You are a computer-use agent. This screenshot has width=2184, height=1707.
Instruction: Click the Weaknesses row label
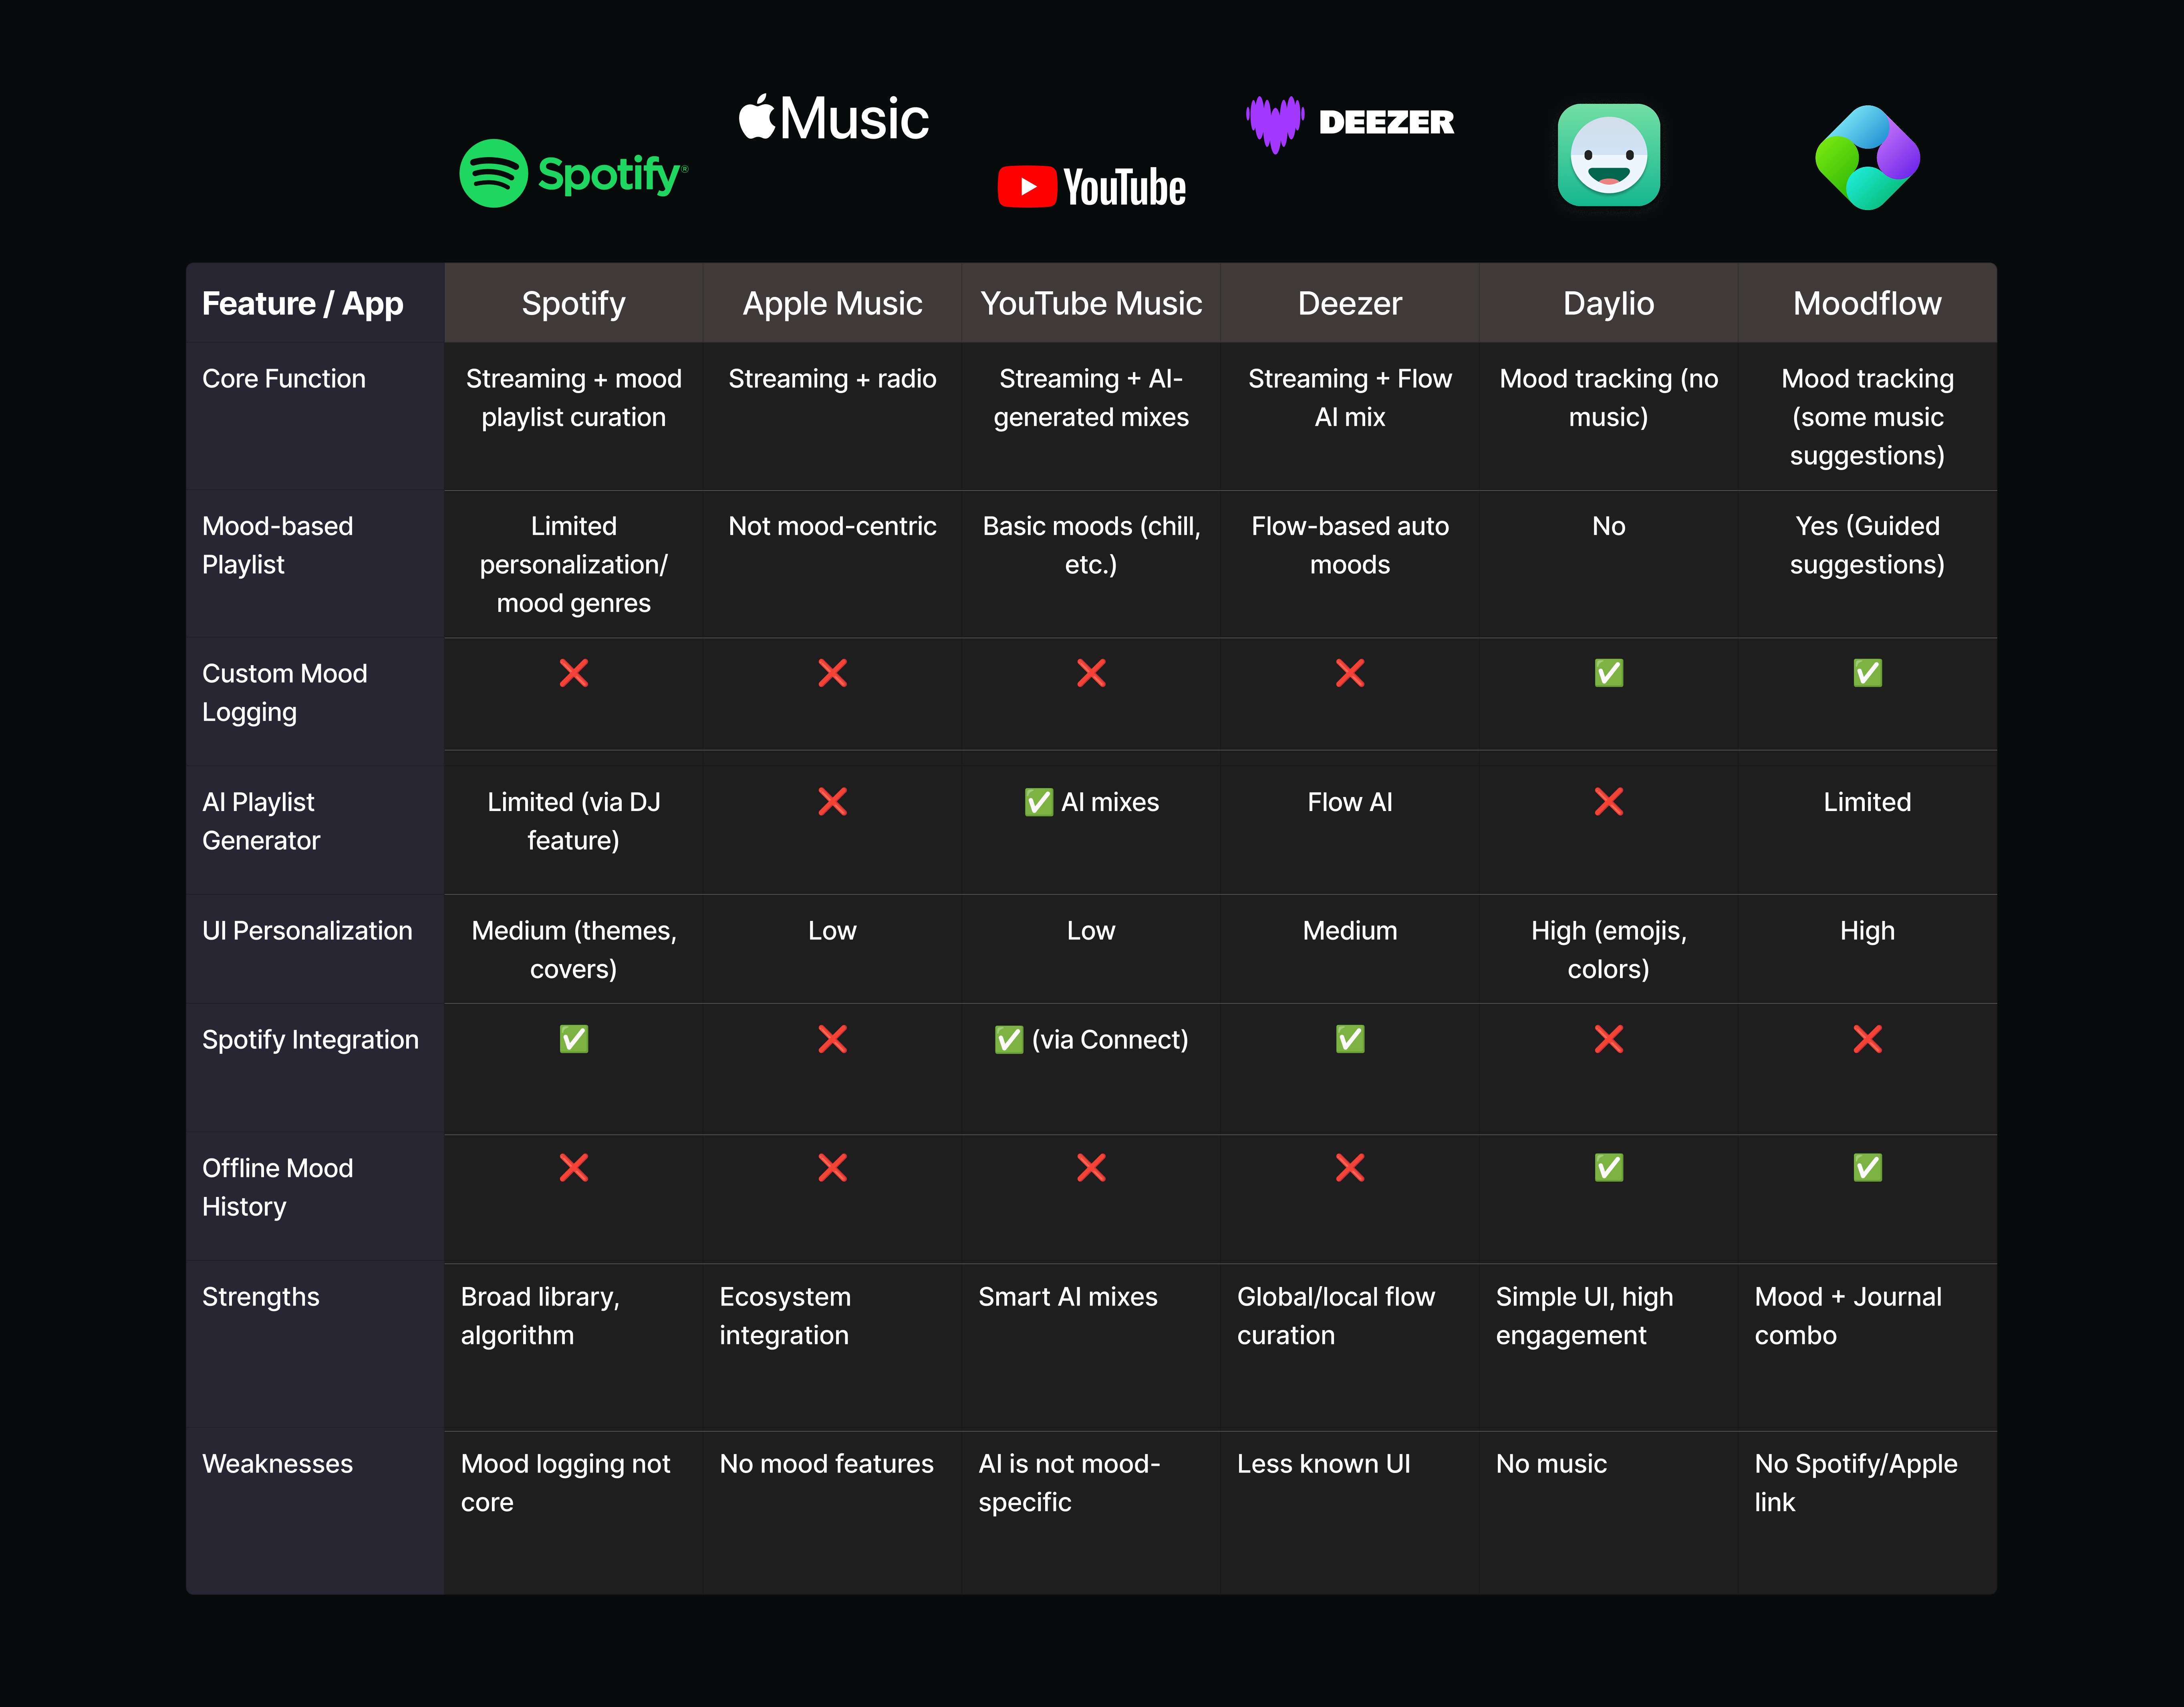(277, 1464)
